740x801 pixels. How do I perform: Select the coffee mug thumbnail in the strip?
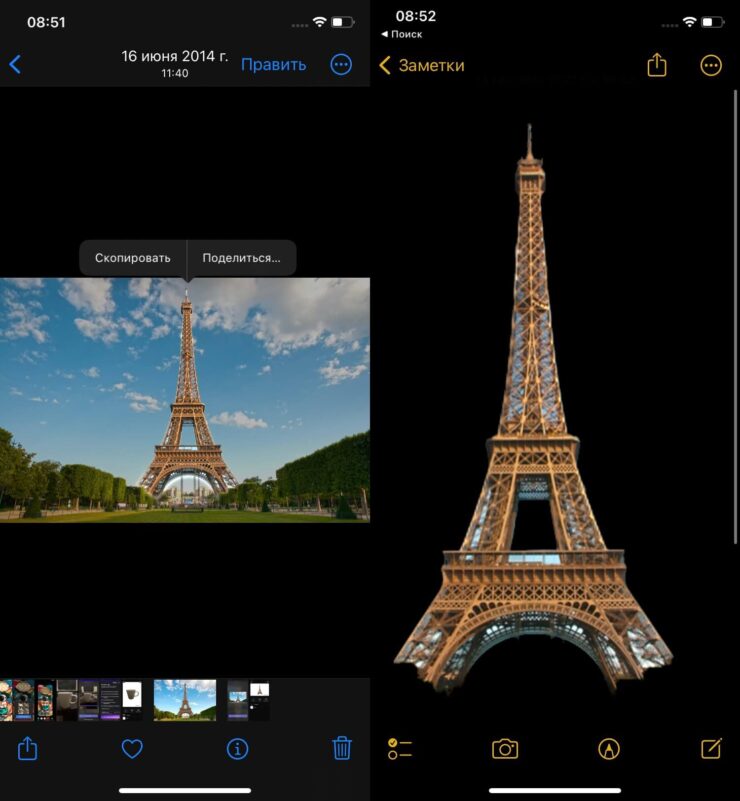(132, 700)
